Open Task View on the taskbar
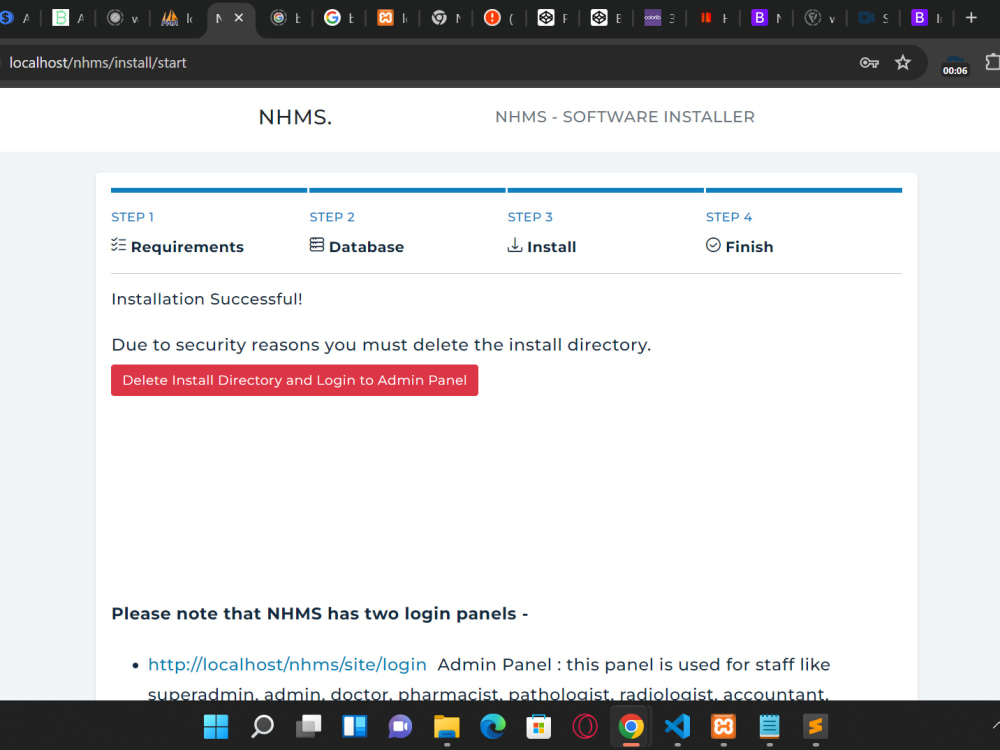This screenshot has height=750, width=1000. (309, 726)
